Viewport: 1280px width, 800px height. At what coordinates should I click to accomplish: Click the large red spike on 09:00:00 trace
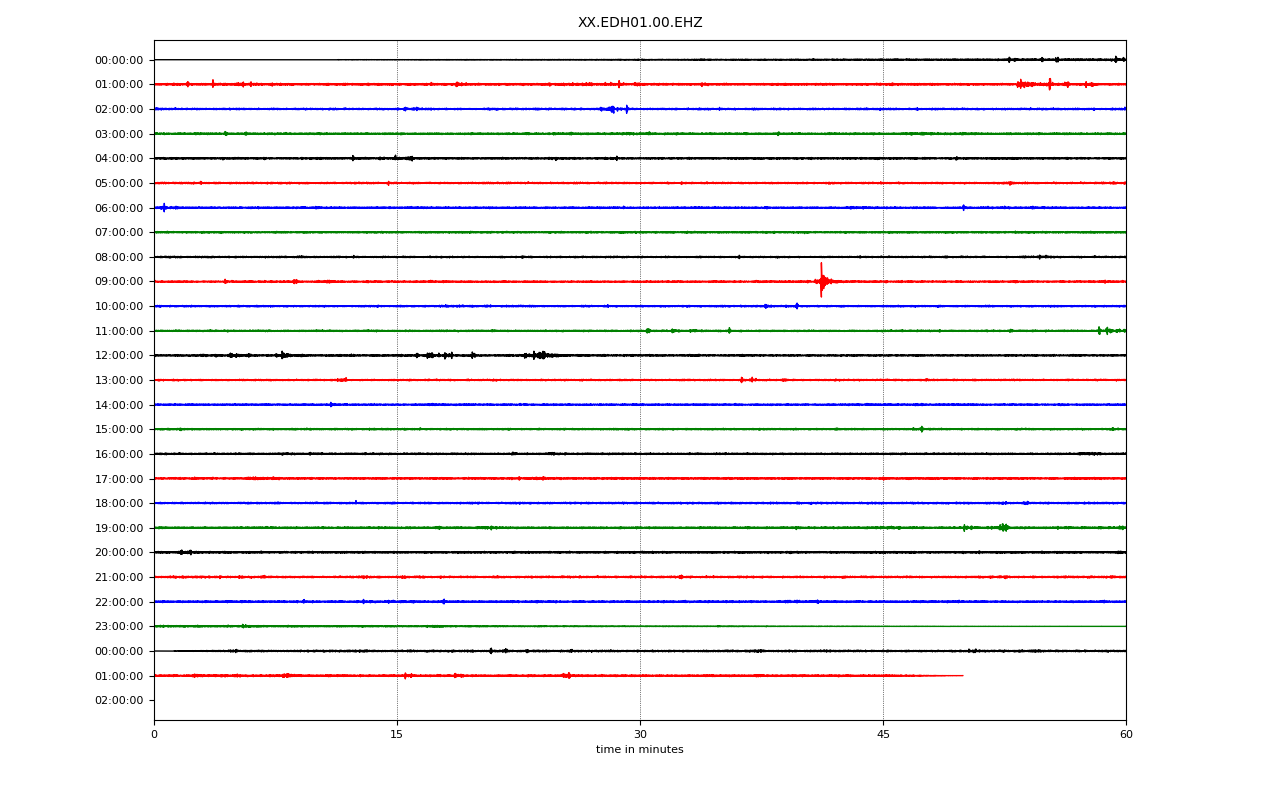click(x=821, y=281)
